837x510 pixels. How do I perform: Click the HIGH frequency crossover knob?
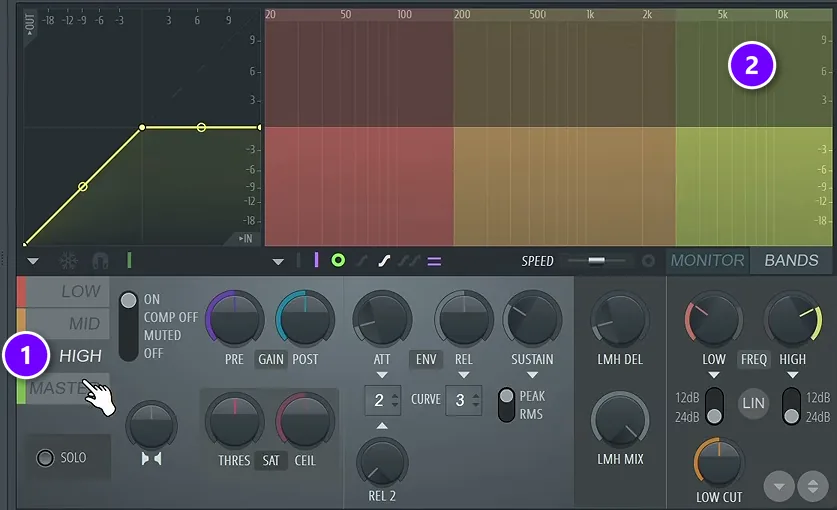[x=793, y=319]
